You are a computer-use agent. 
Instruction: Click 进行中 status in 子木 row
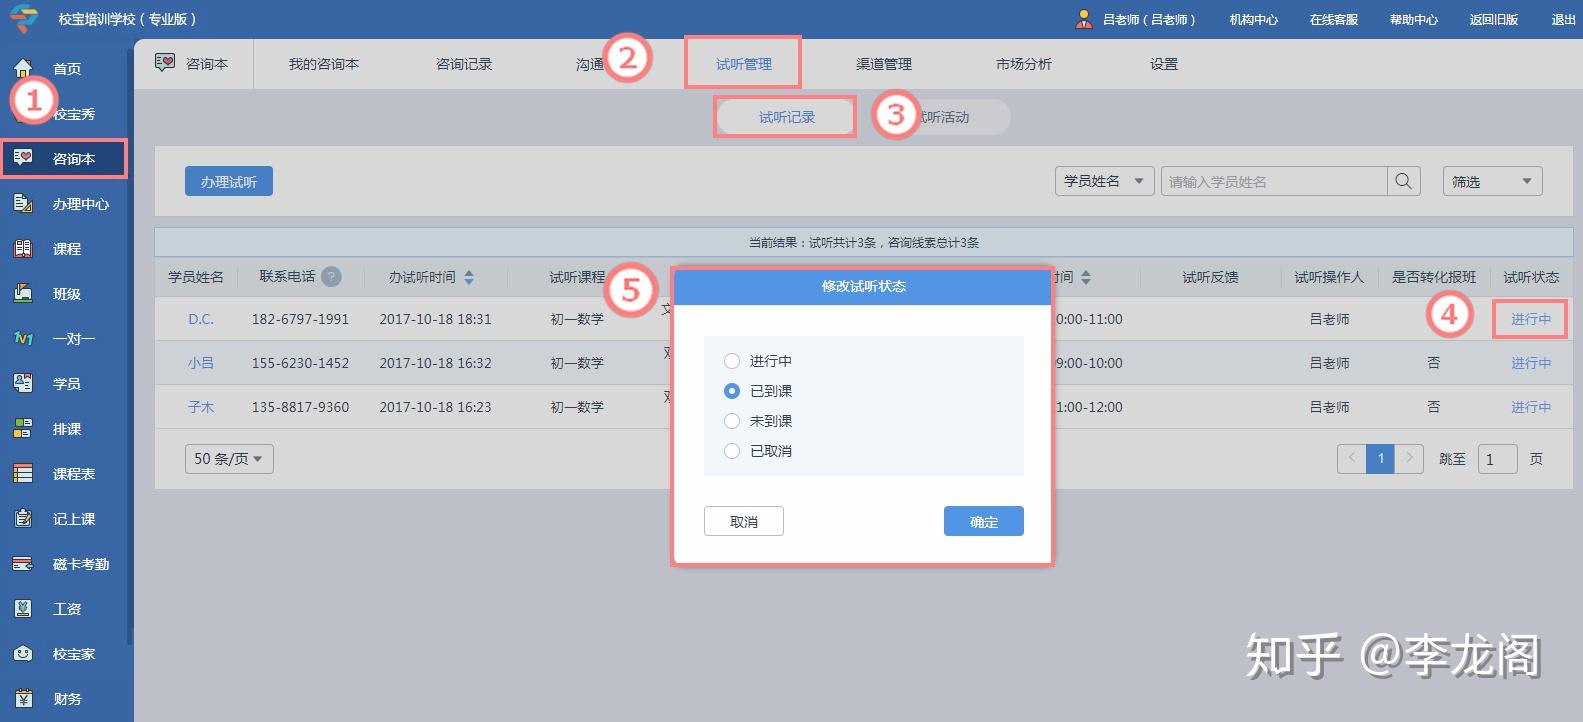pyautogui.click(x=1531, y=407)
